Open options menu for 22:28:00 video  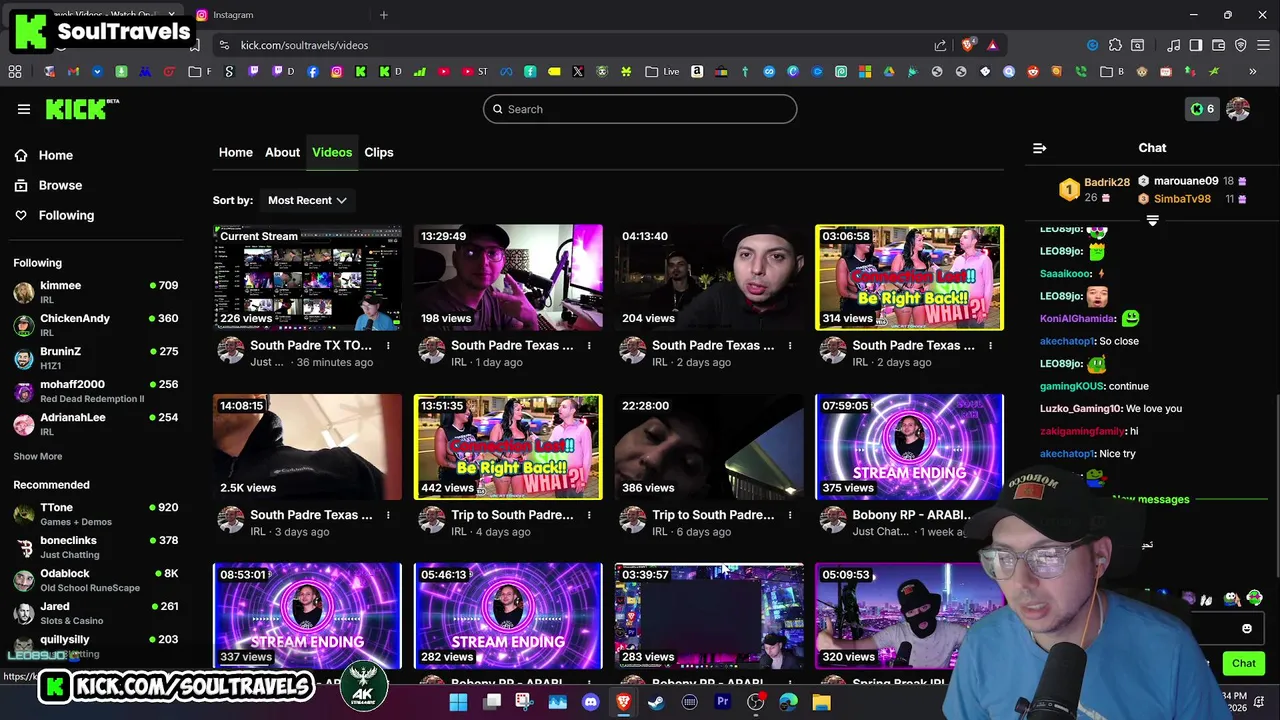coord(790,516)
